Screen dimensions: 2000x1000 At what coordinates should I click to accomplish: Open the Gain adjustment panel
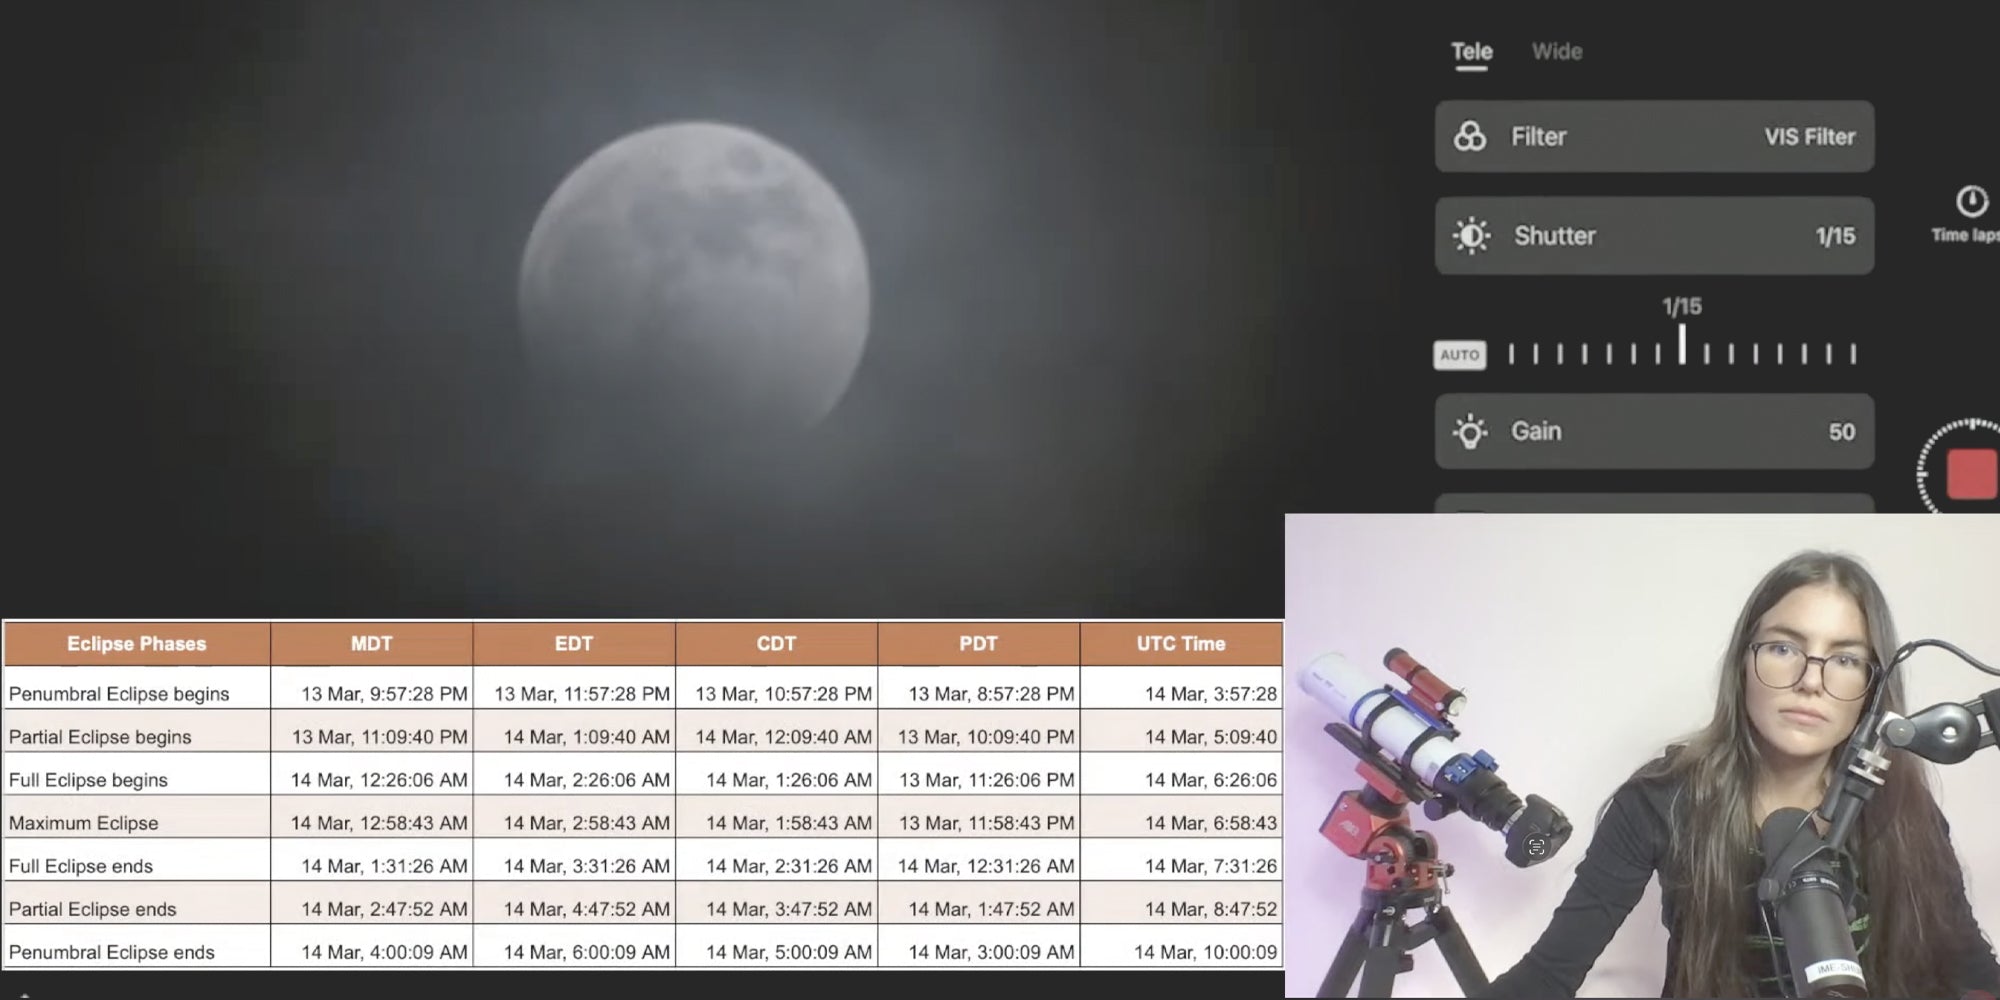coord(1655,431)
